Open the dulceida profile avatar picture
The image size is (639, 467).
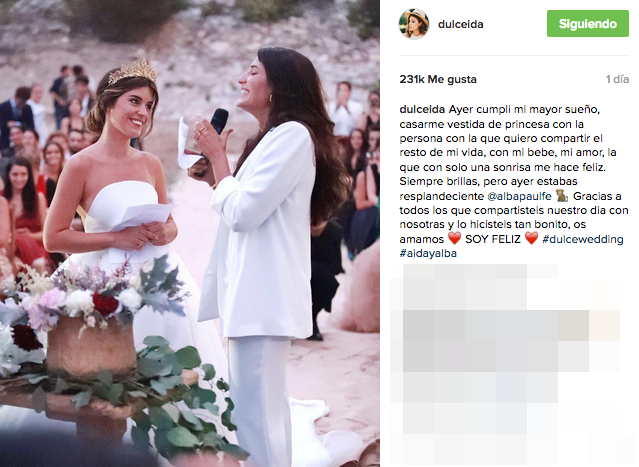(x=414, y=24)
